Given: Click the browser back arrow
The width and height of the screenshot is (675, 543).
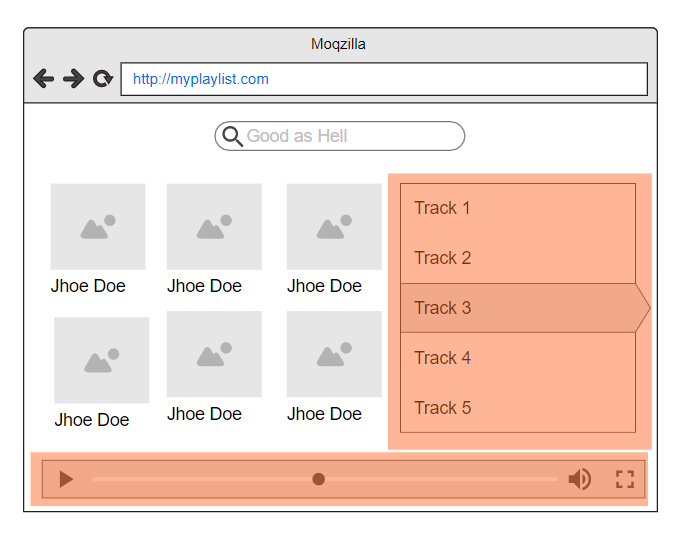Looking at the screenshot, I should pos(43,78).
